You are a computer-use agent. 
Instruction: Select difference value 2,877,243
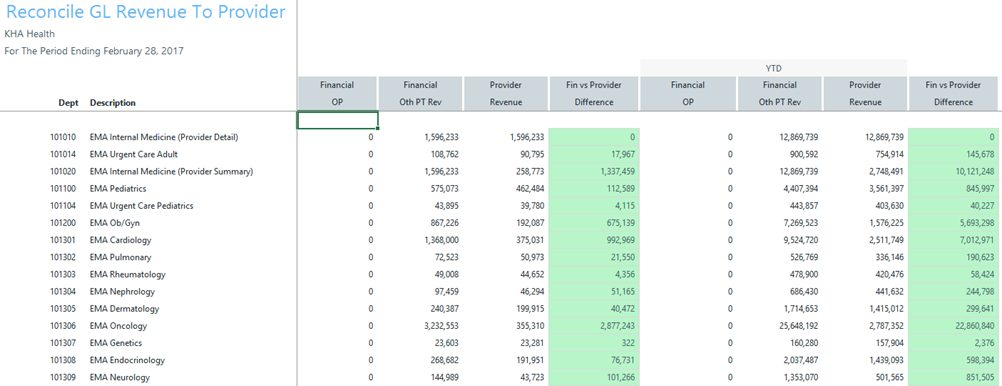[594, 327]
